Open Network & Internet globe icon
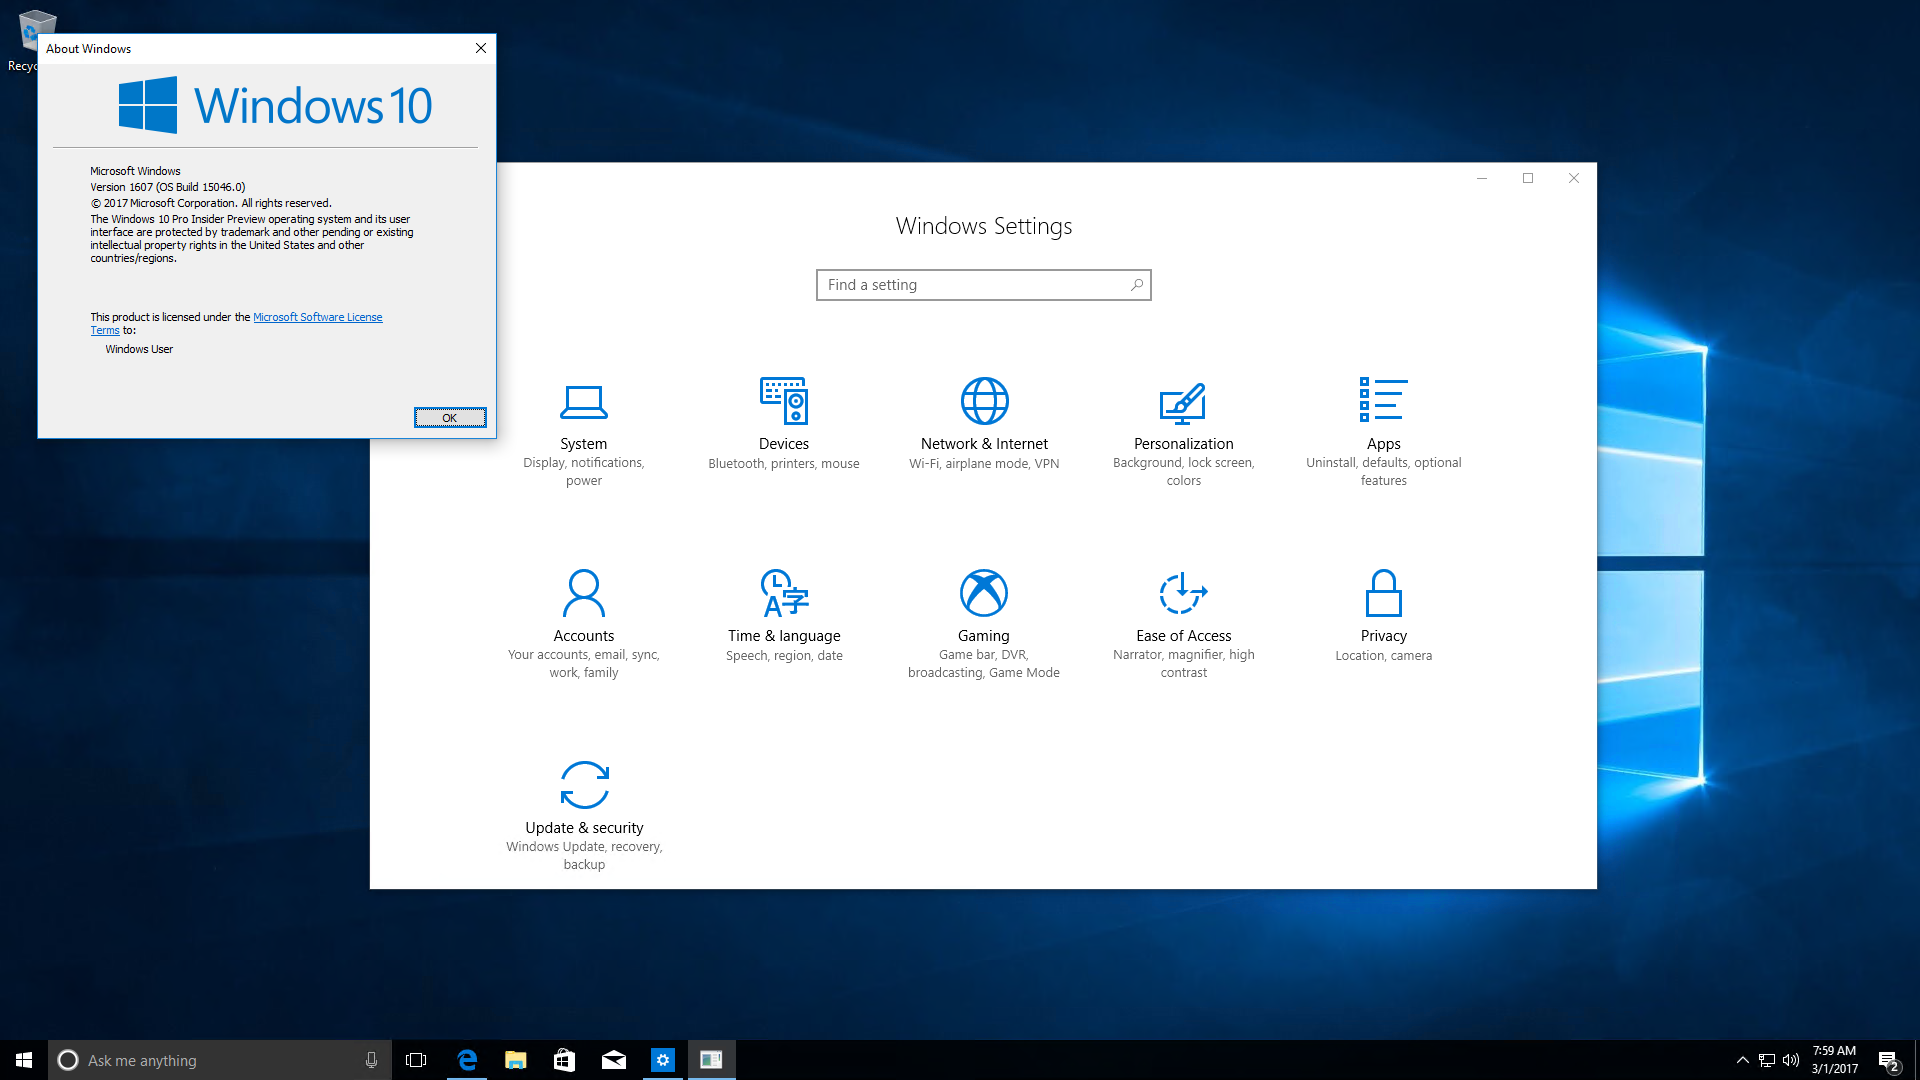This screenshot has width=1920, height=1080. [x=984, y=401]
